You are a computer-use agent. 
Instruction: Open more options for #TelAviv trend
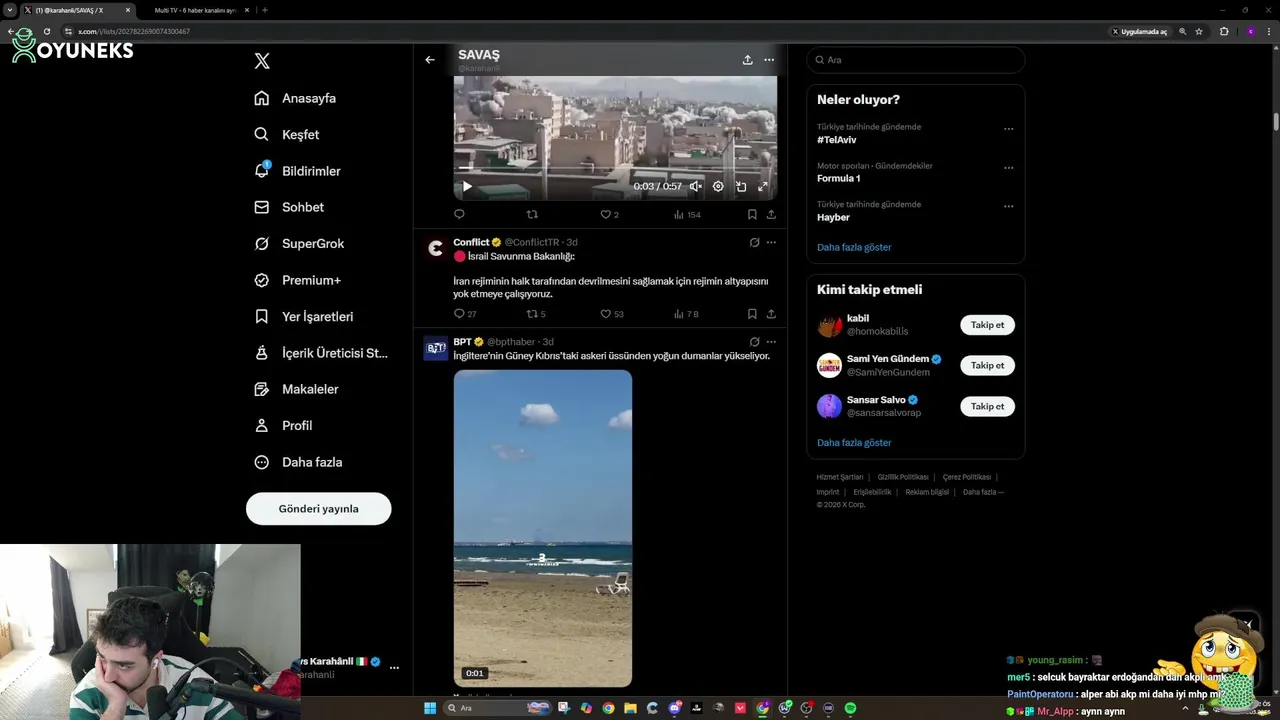click(x=1008, y=129)
